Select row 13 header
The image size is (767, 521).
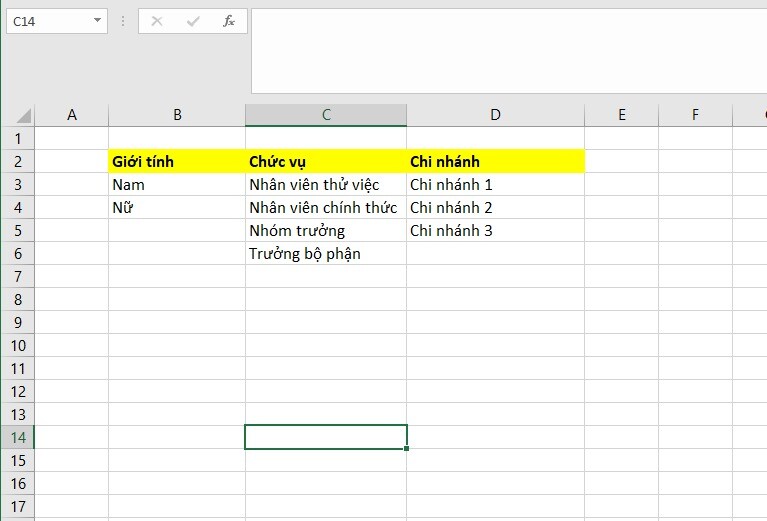[x=18, y=414]
